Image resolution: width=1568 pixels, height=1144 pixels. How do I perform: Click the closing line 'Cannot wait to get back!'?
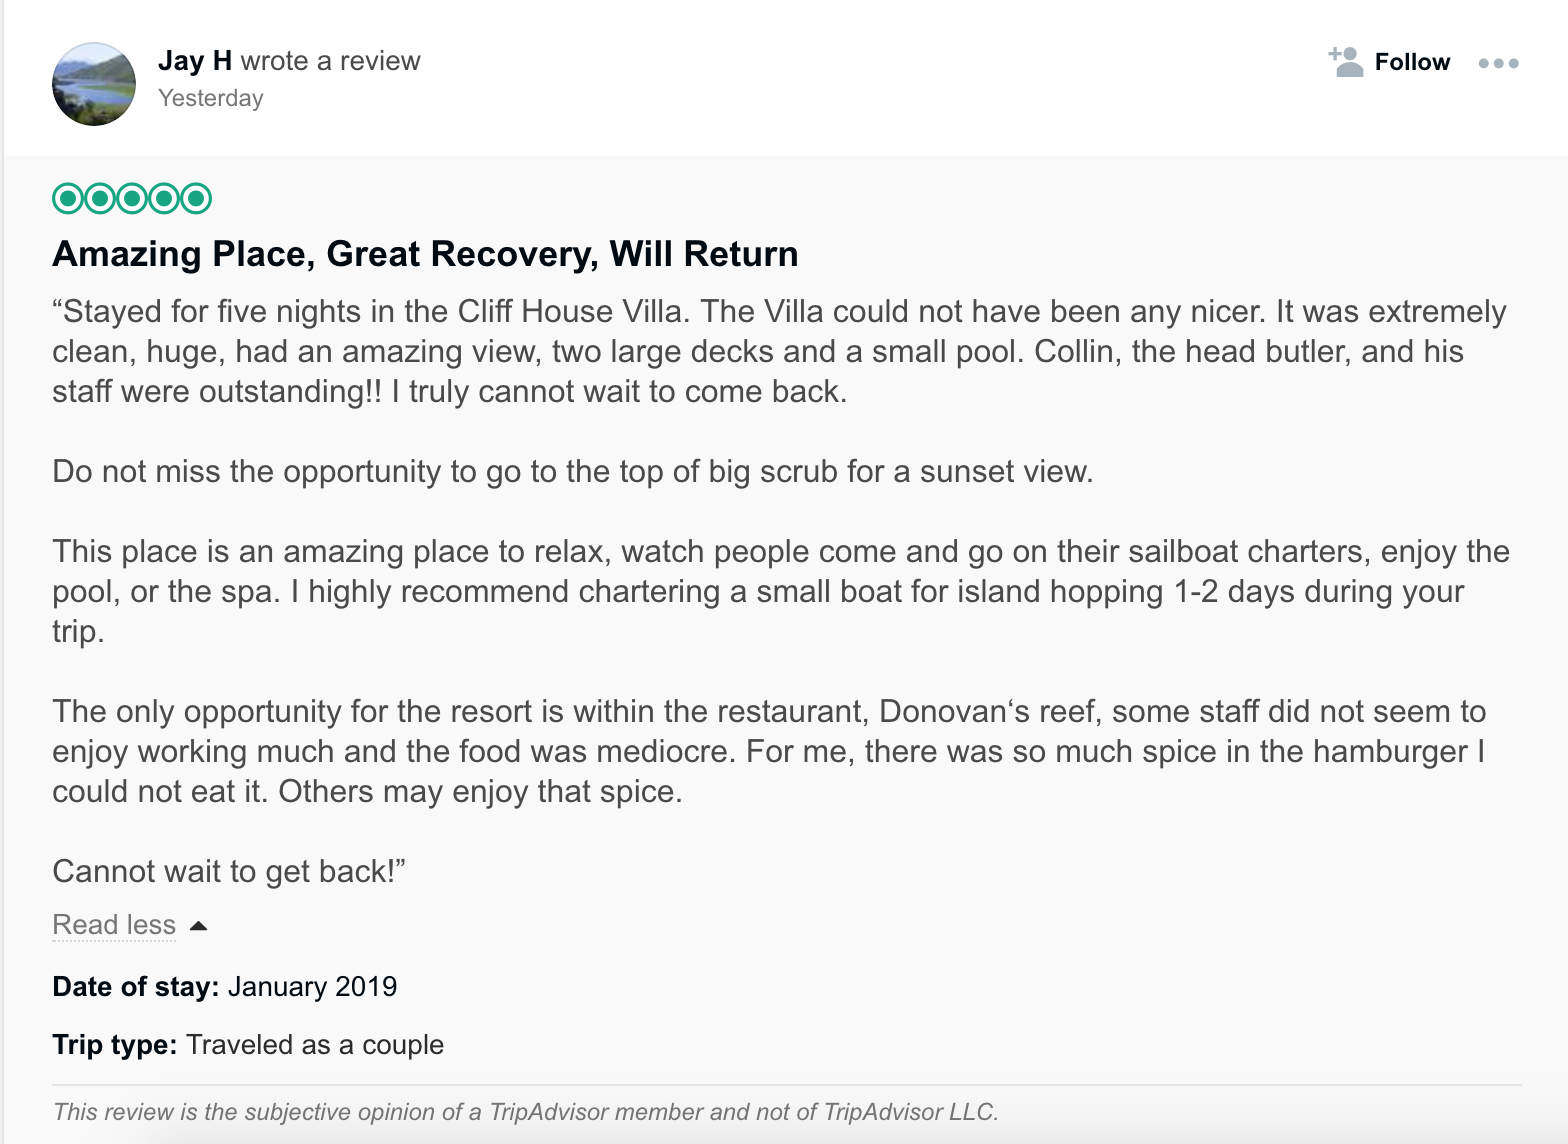tap(228, 871)
